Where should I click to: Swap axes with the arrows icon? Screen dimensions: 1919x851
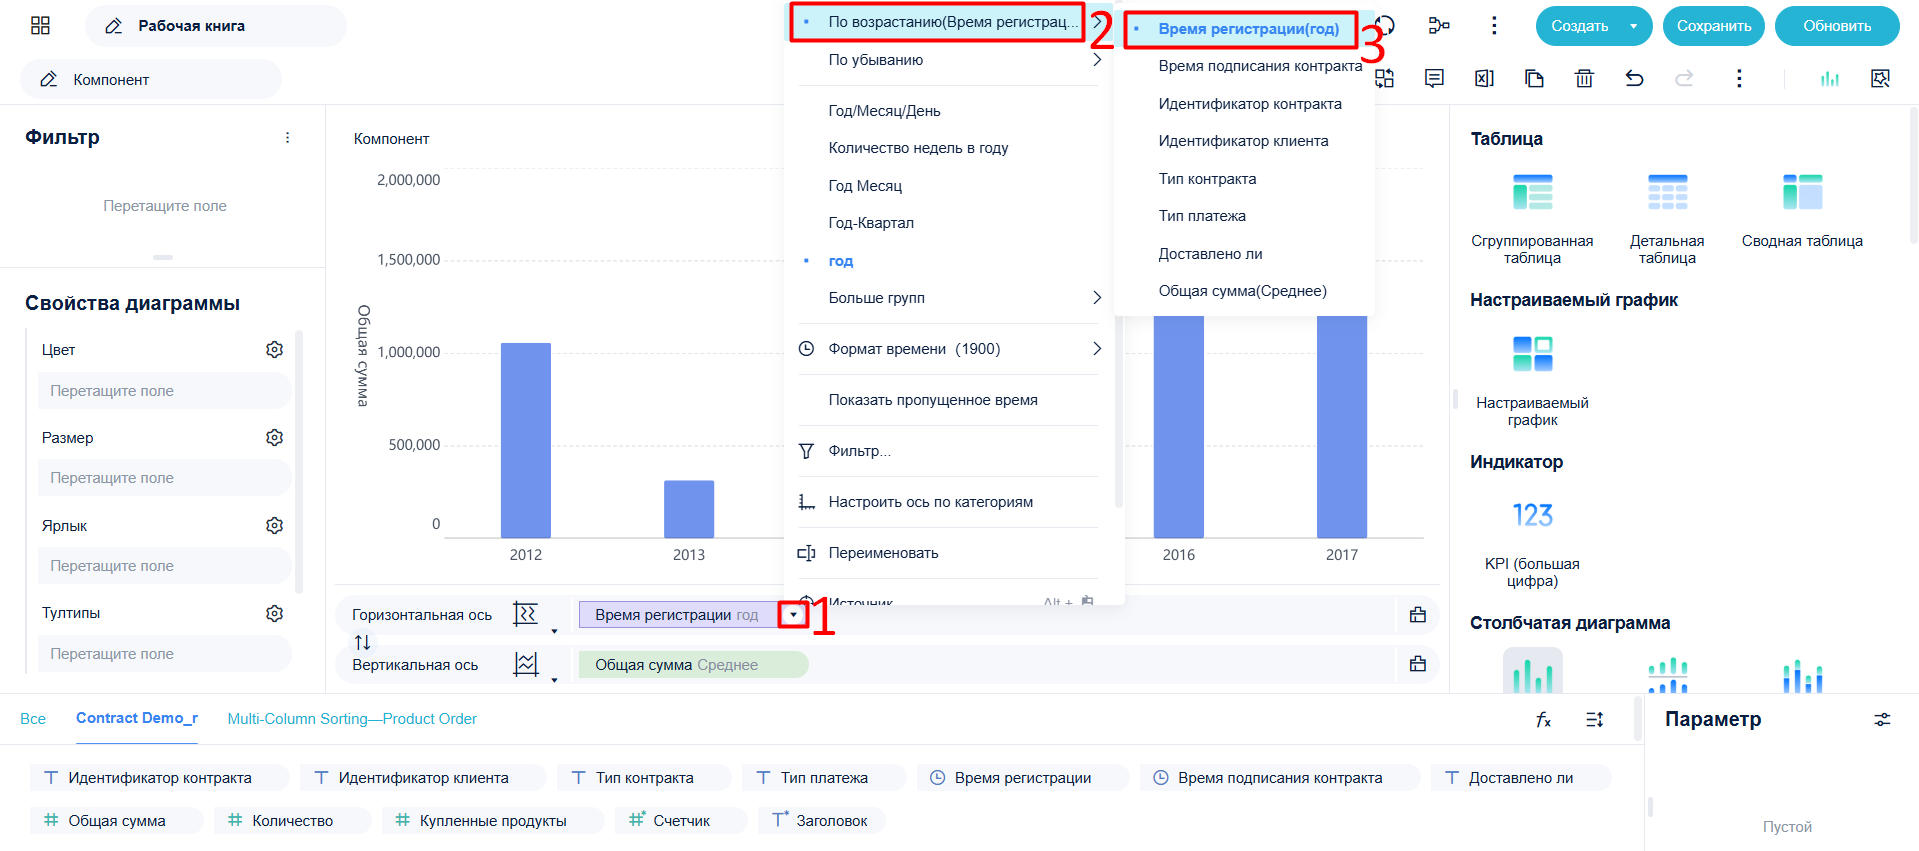click(x=362, y=642)
